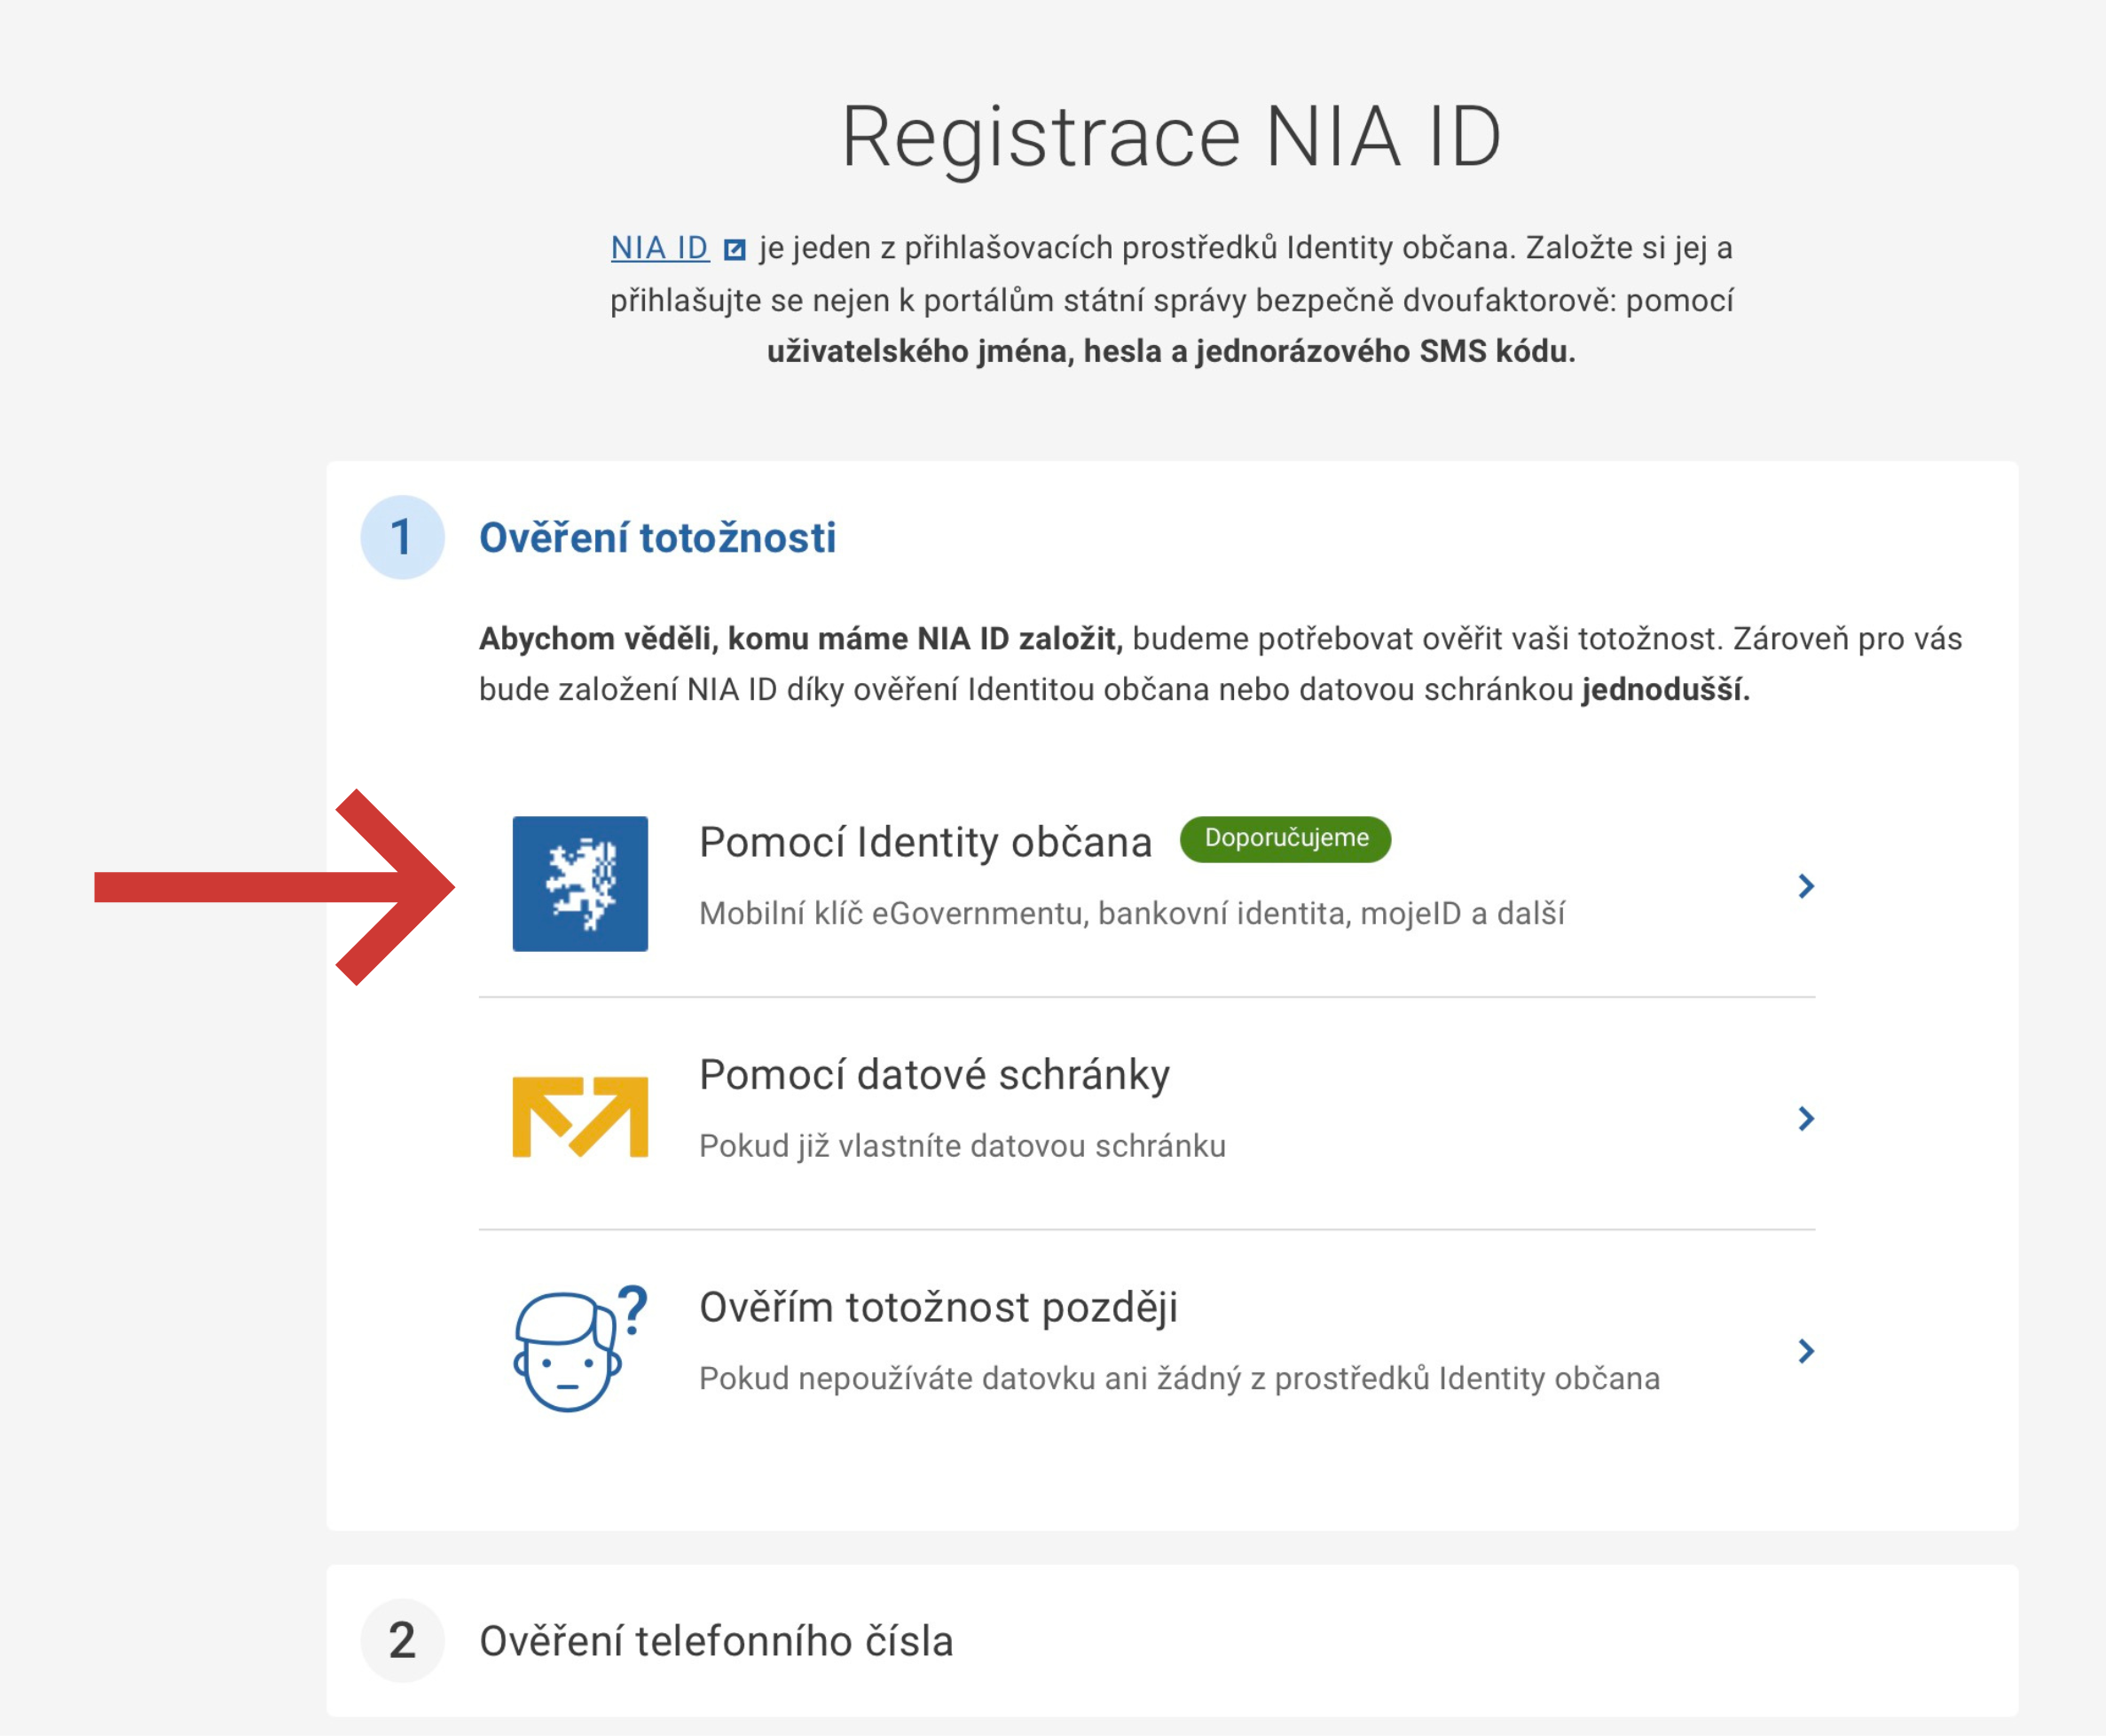Click the green Doporučujeme badge
2106x1736 pixels.
point(1285,838)
